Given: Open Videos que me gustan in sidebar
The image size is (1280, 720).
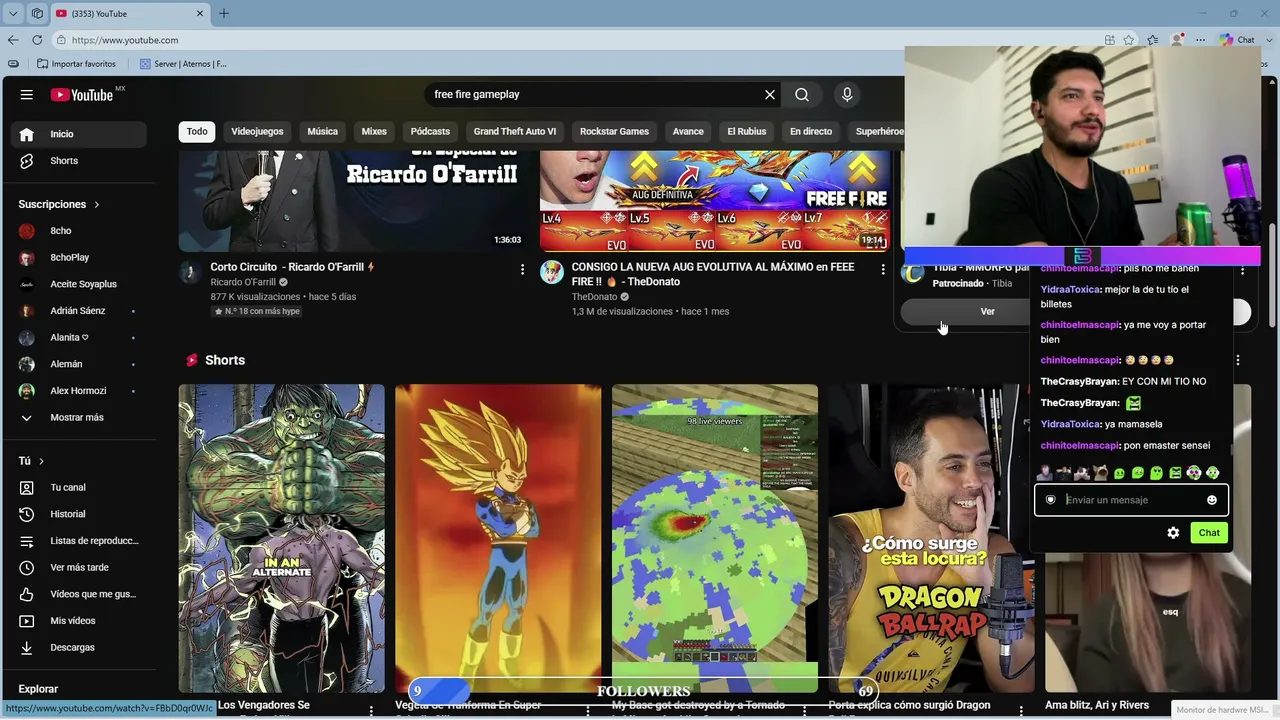Looking at the screenshot, I should 79,594.
